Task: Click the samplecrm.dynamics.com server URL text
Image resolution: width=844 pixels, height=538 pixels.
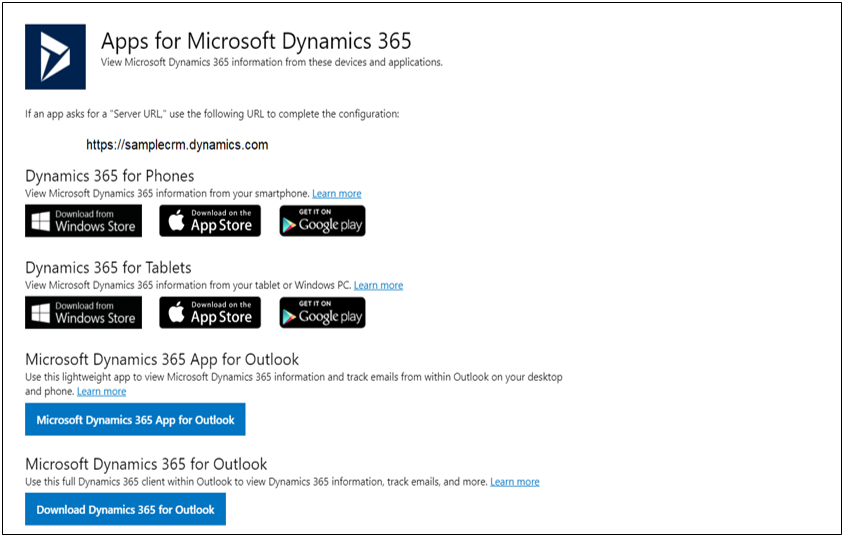Action: pyautogui.click(x=177, y=145)
